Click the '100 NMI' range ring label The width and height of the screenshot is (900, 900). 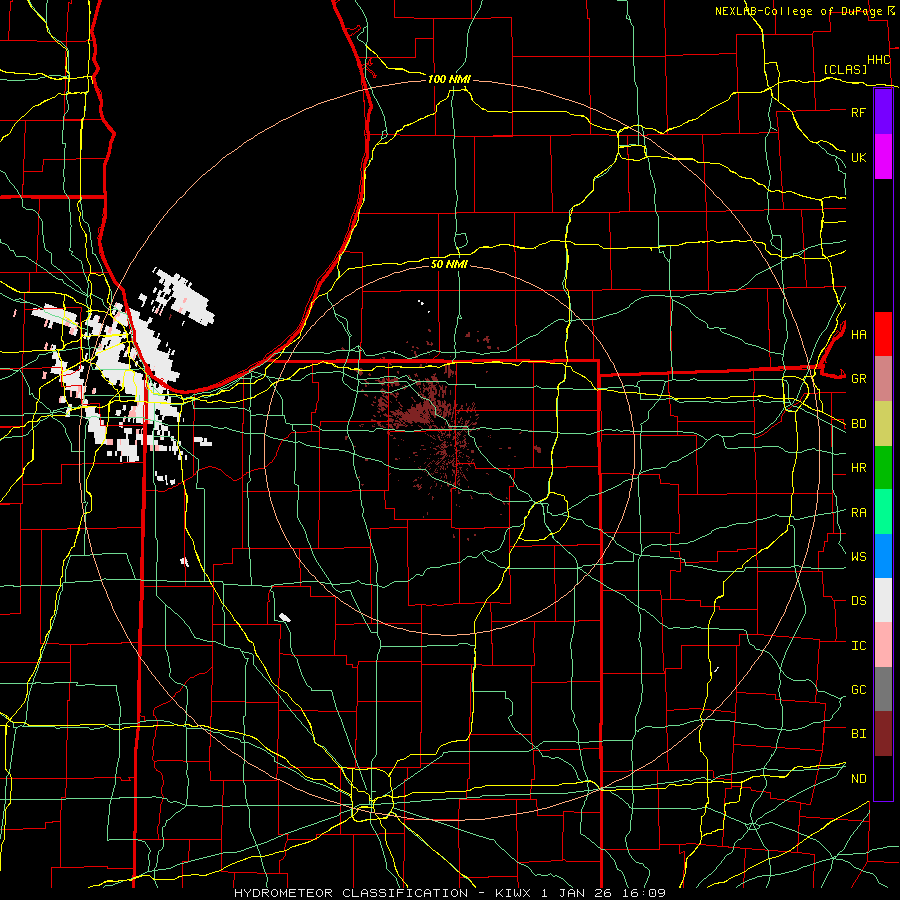pyautogui.click(x=449, y=79)
